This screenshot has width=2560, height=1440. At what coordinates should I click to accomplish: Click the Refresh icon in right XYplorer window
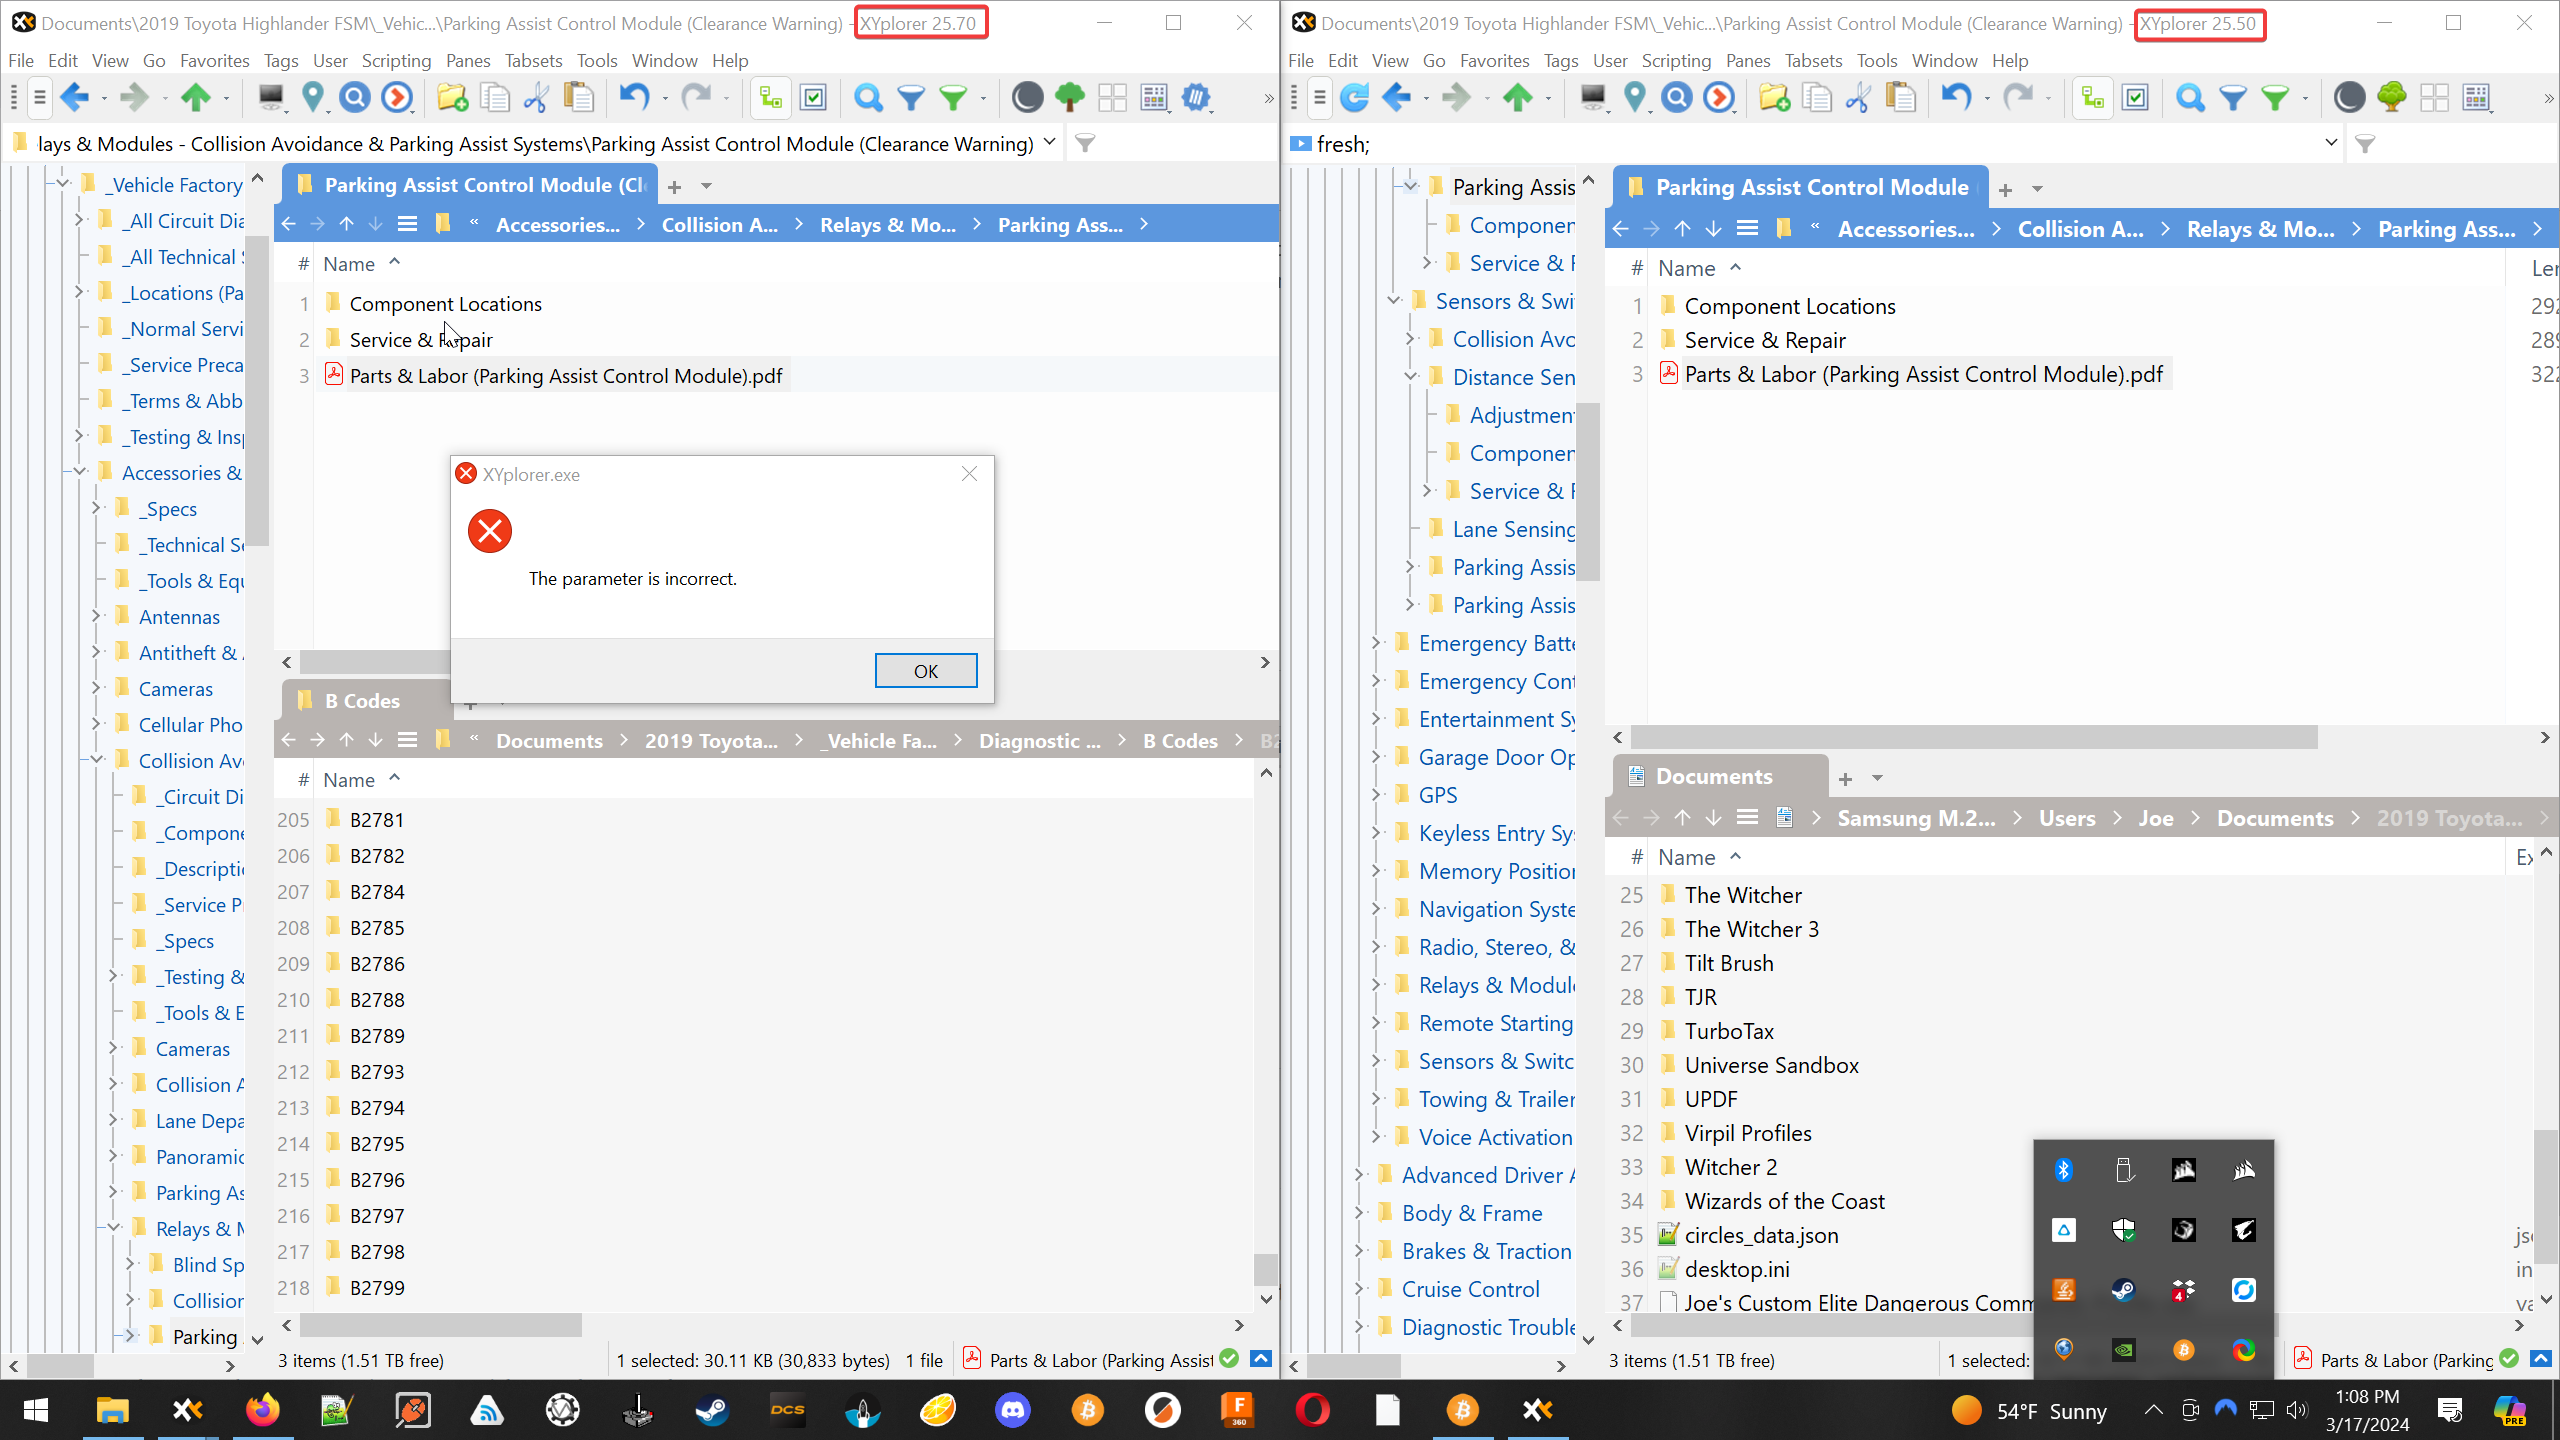tap(1354, 97)
